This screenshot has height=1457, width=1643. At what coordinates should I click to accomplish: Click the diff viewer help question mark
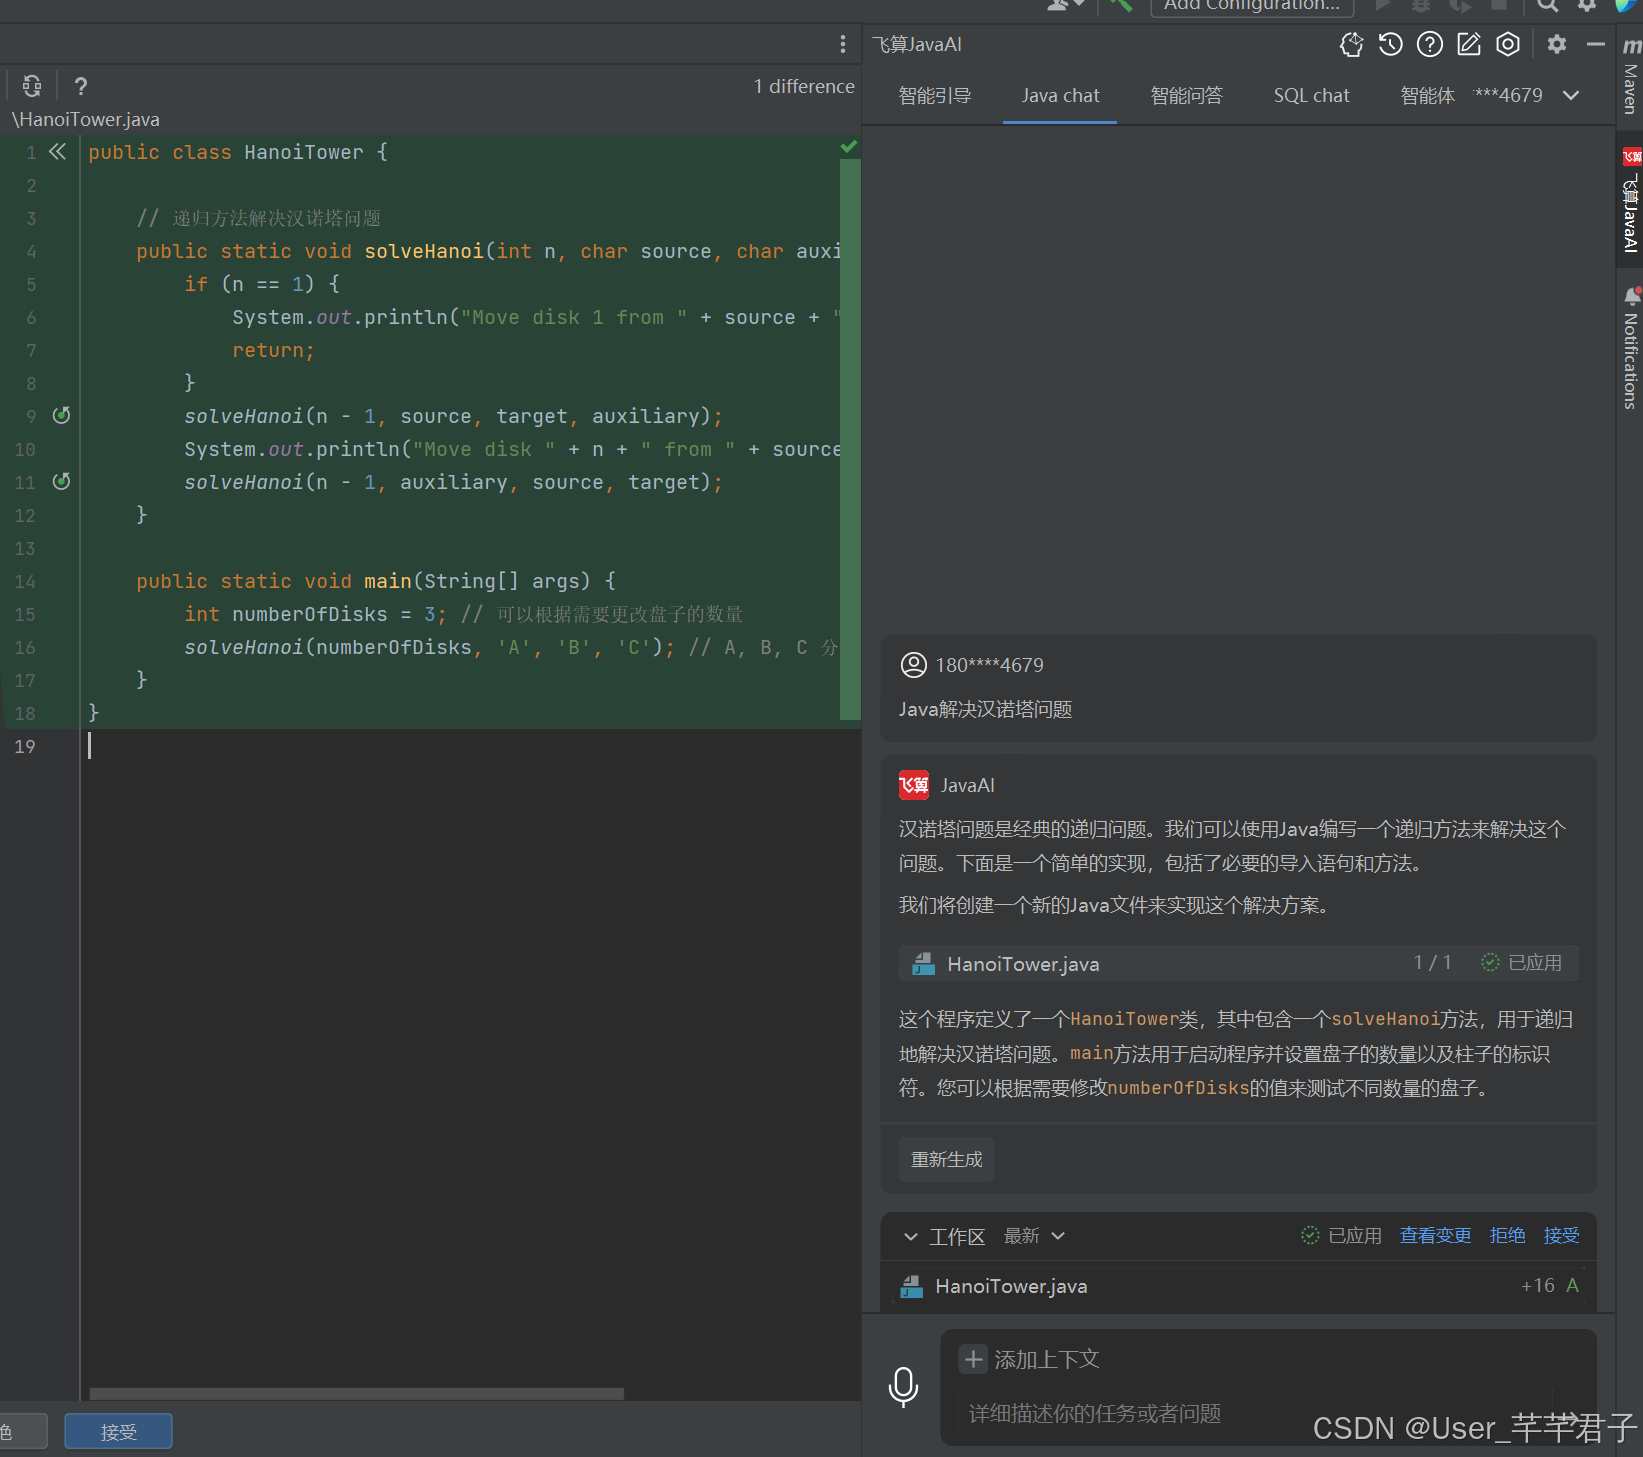(81, 86)
